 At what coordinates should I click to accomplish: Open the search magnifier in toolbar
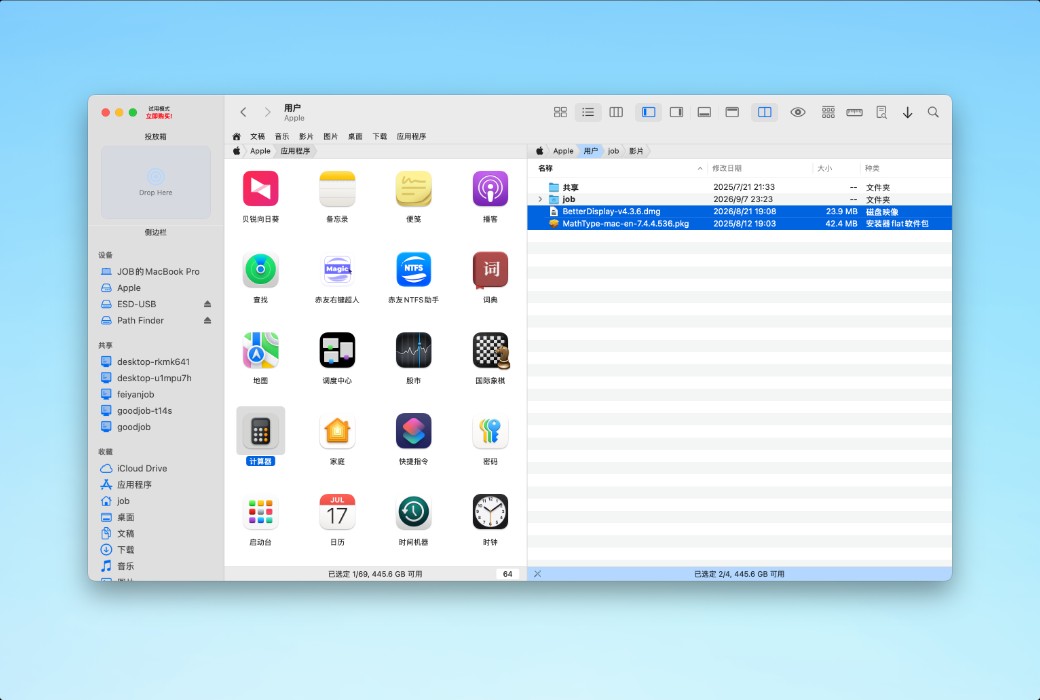tap(933, 112)
